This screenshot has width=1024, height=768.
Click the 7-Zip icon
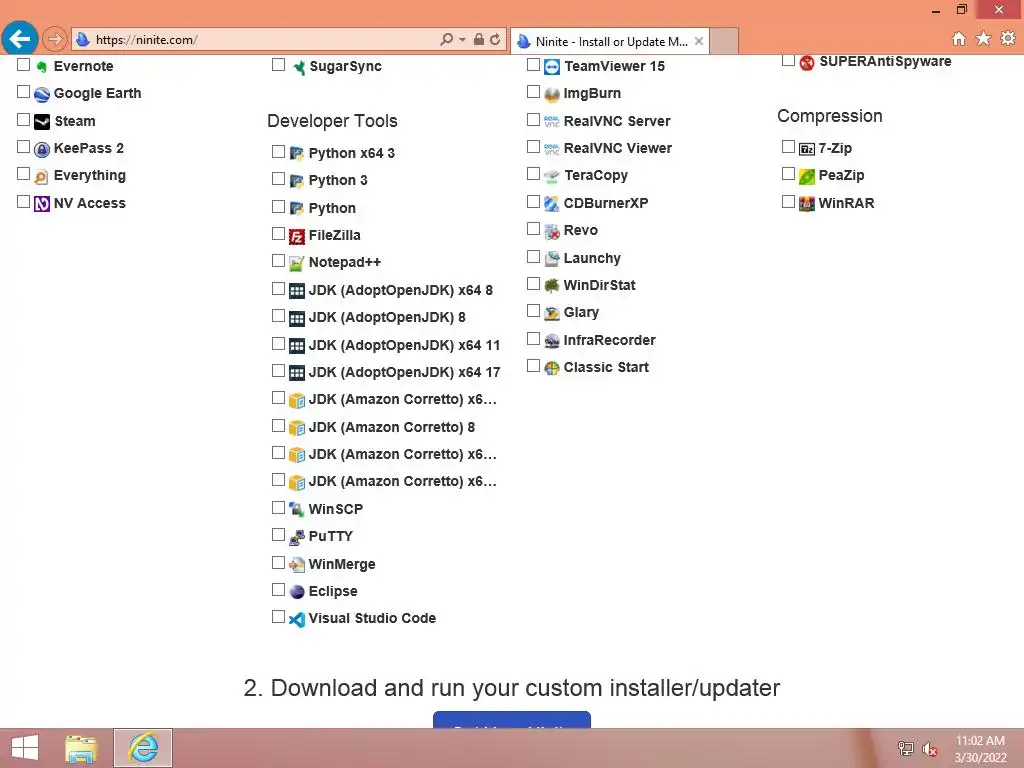[807, 149]
